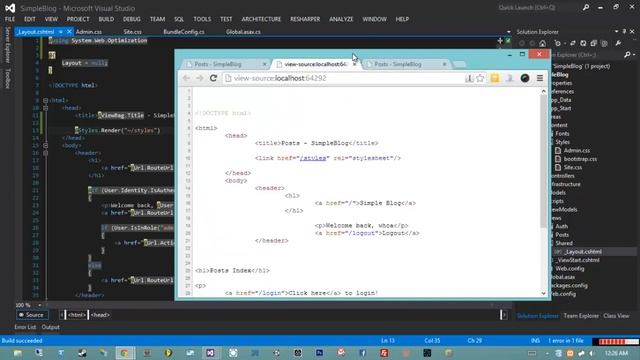
Task: Click '1 error in 1 file' status bar text
Action: (x=565, y=340)
